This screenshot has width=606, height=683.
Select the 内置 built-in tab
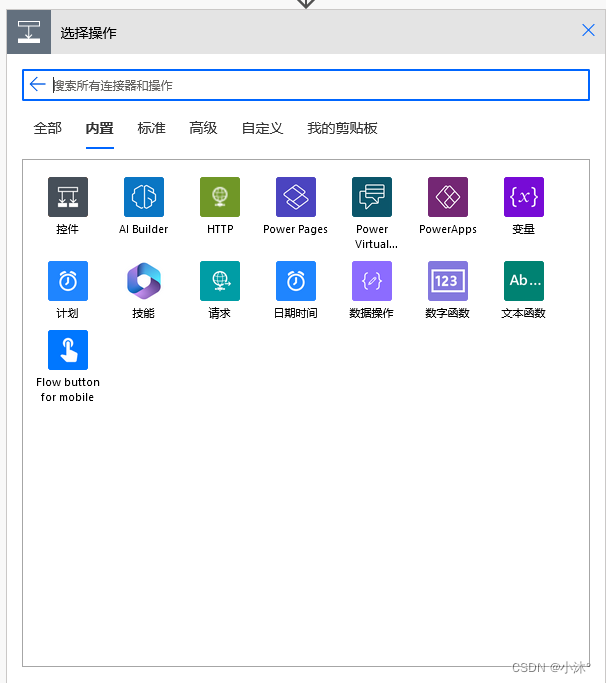click(x=100, y=128)
